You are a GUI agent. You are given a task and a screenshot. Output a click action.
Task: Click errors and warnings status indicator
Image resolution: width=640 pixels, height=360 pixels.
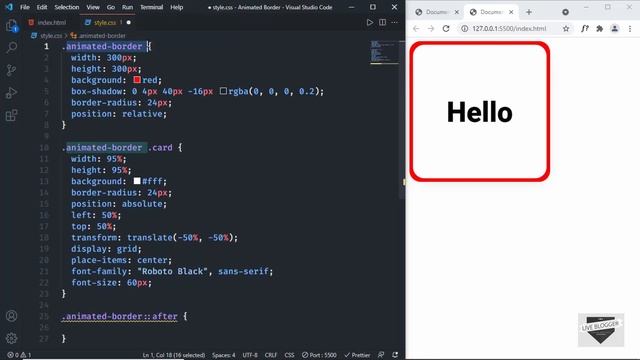19,355
